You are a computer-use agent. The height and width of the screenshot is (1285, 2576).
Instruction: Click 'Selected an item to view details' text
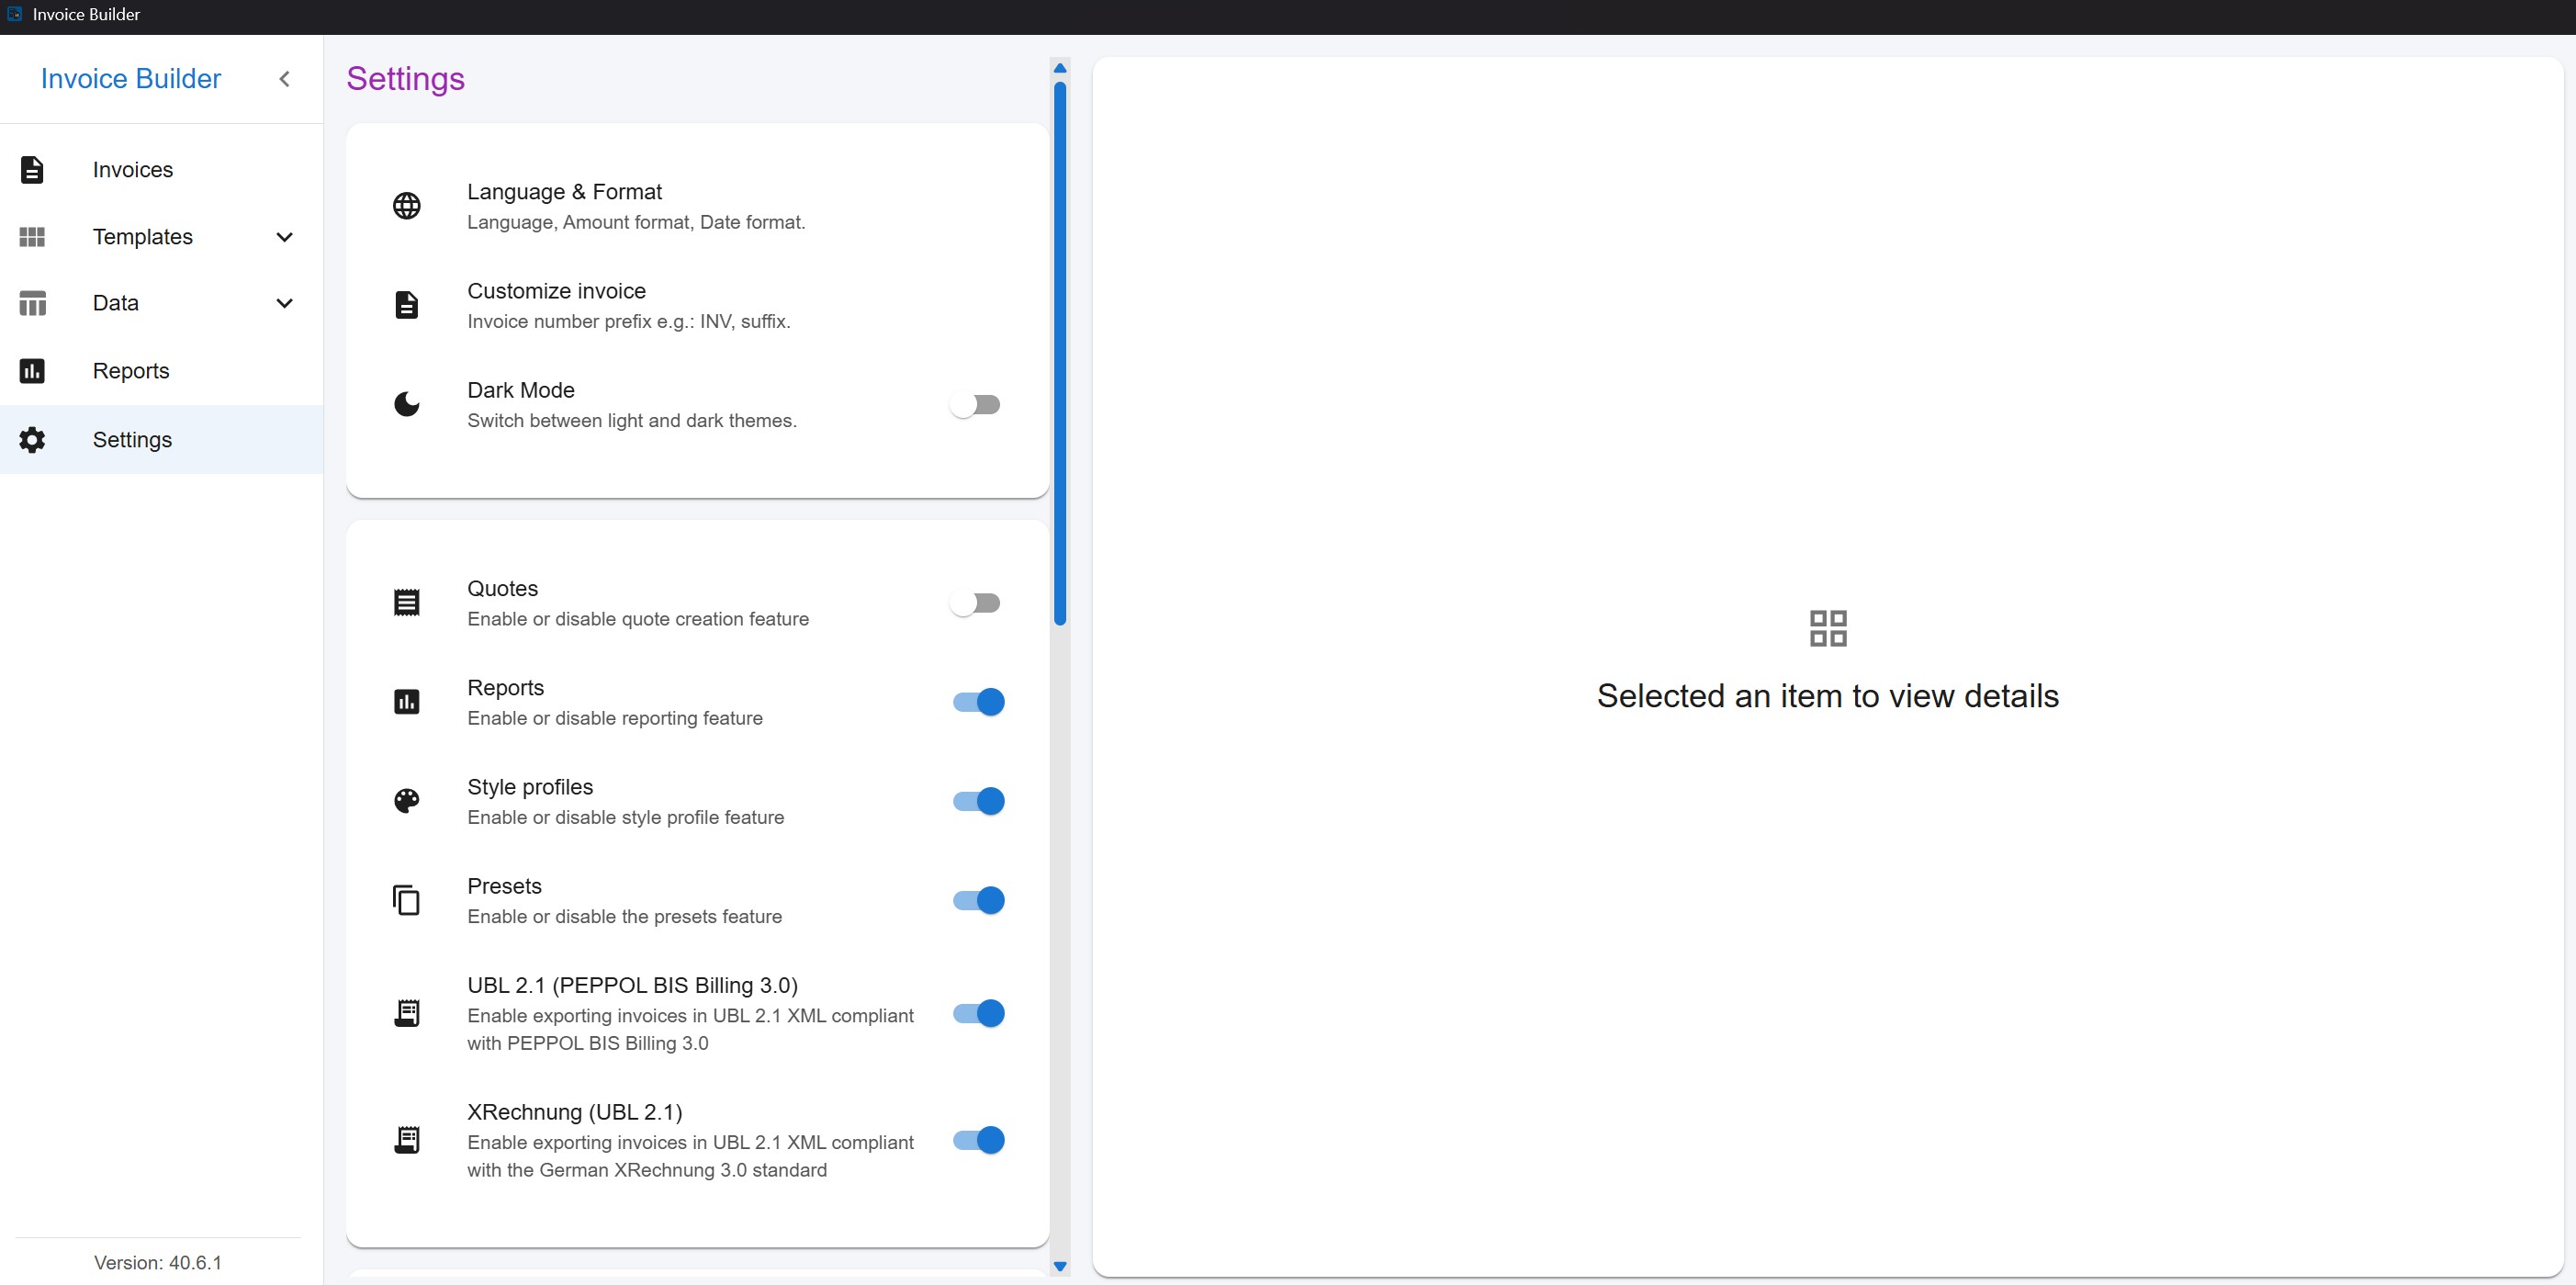[1828, 696]
